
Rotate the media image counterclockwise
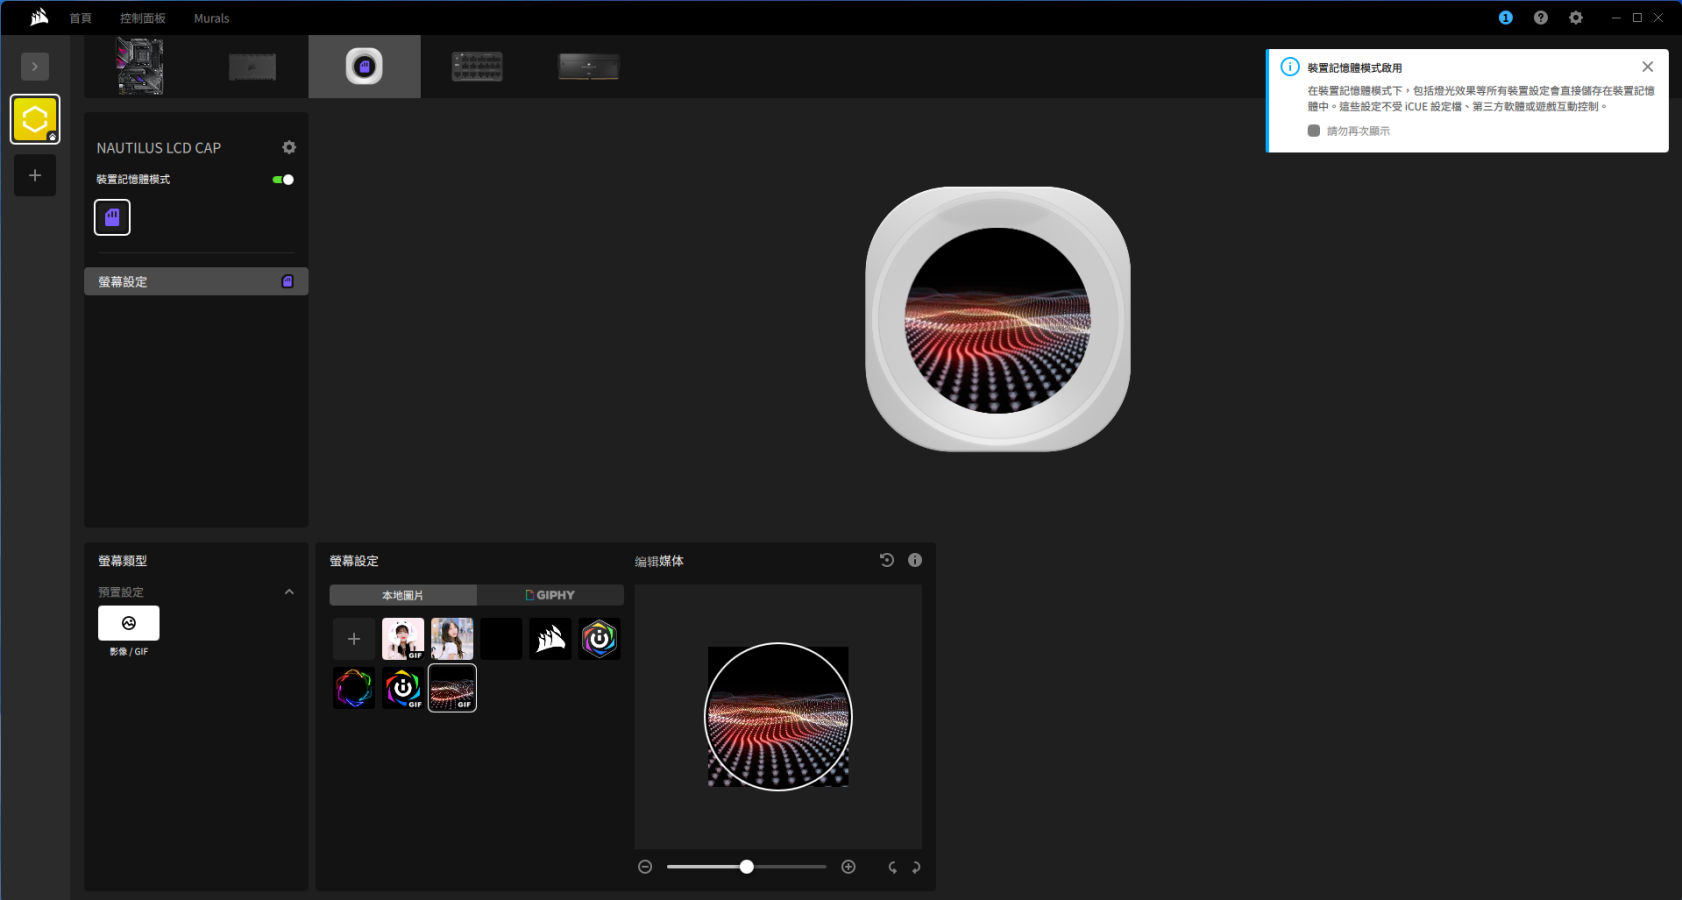[892, 867]
